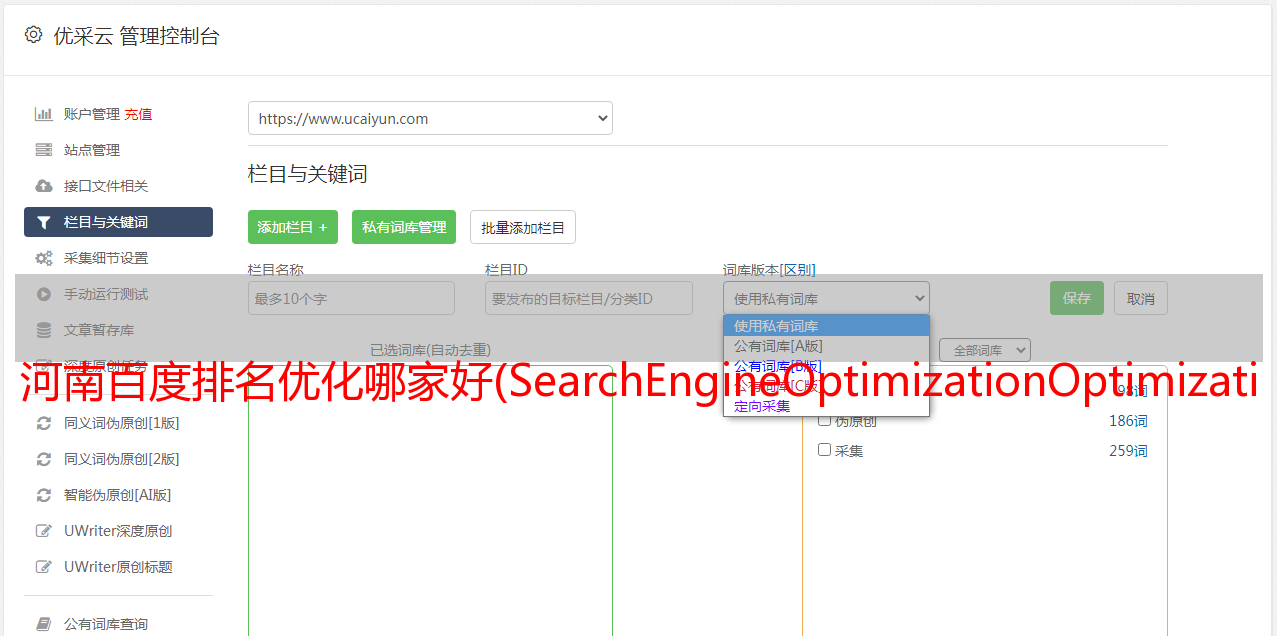Open the 同义词伪原创[1版] sidebar item

(118, 423)
